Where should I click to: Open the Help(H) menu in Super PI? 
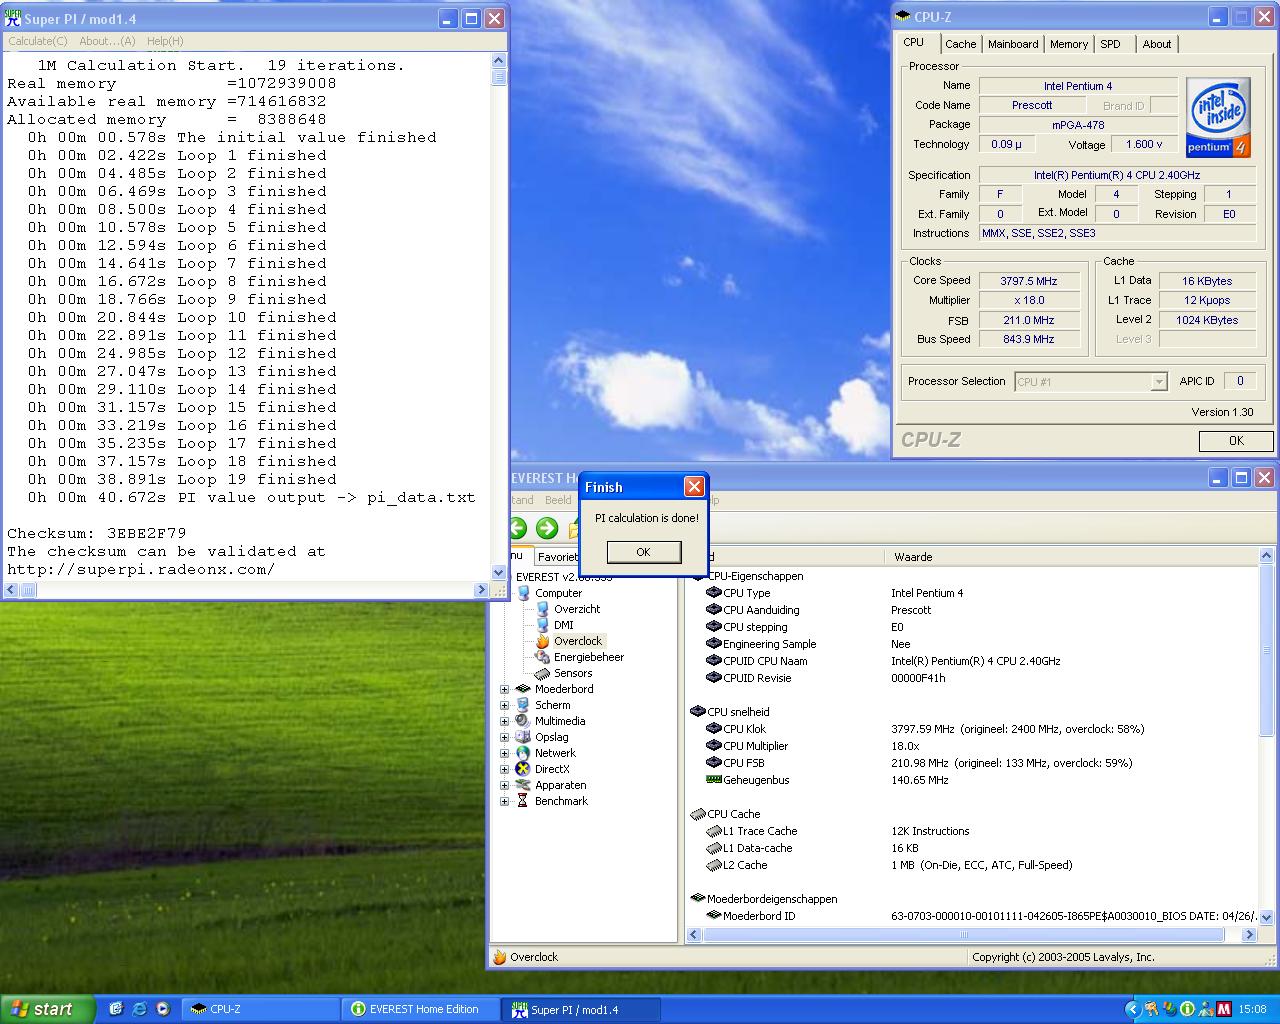point(165,41)
